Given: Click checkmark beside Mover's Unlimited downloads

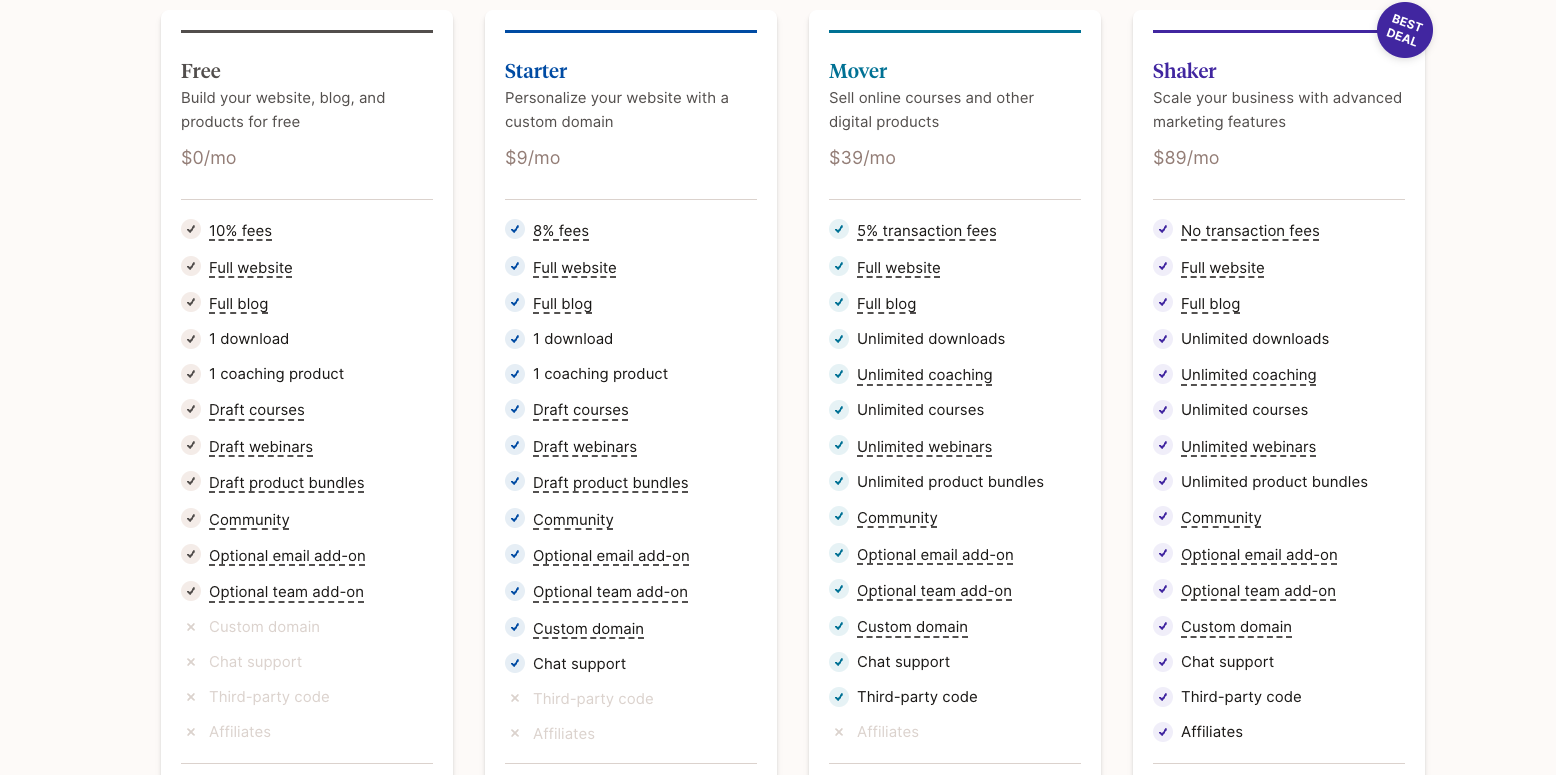Looking at the screenshot, I should pos(839,339).
